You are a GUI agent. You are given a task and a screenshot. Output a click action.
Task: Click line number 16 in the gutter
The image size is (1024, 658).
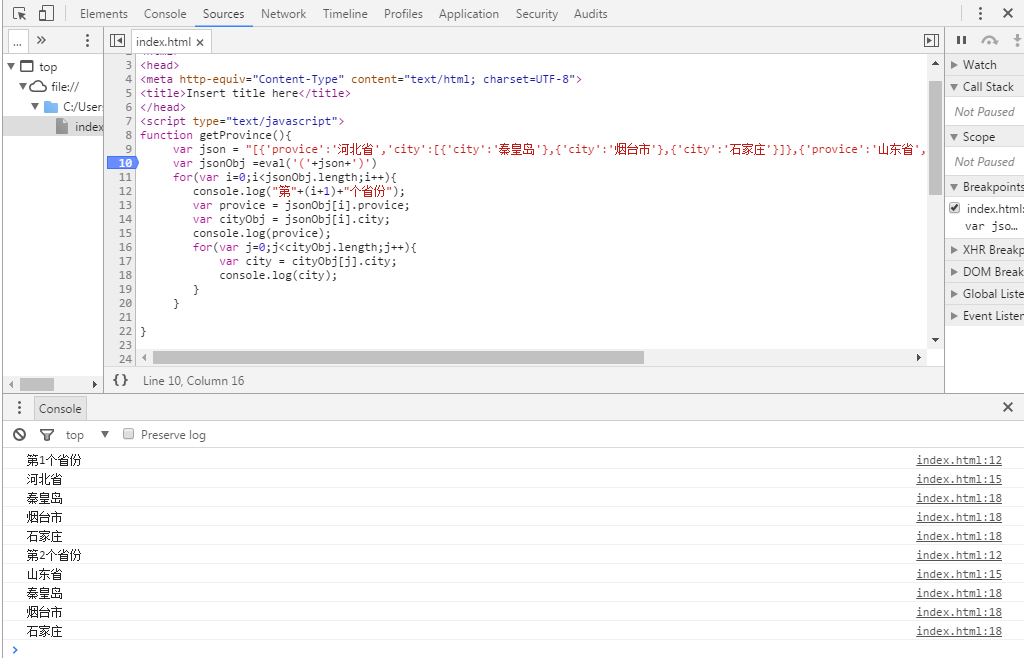click(125, 247)
